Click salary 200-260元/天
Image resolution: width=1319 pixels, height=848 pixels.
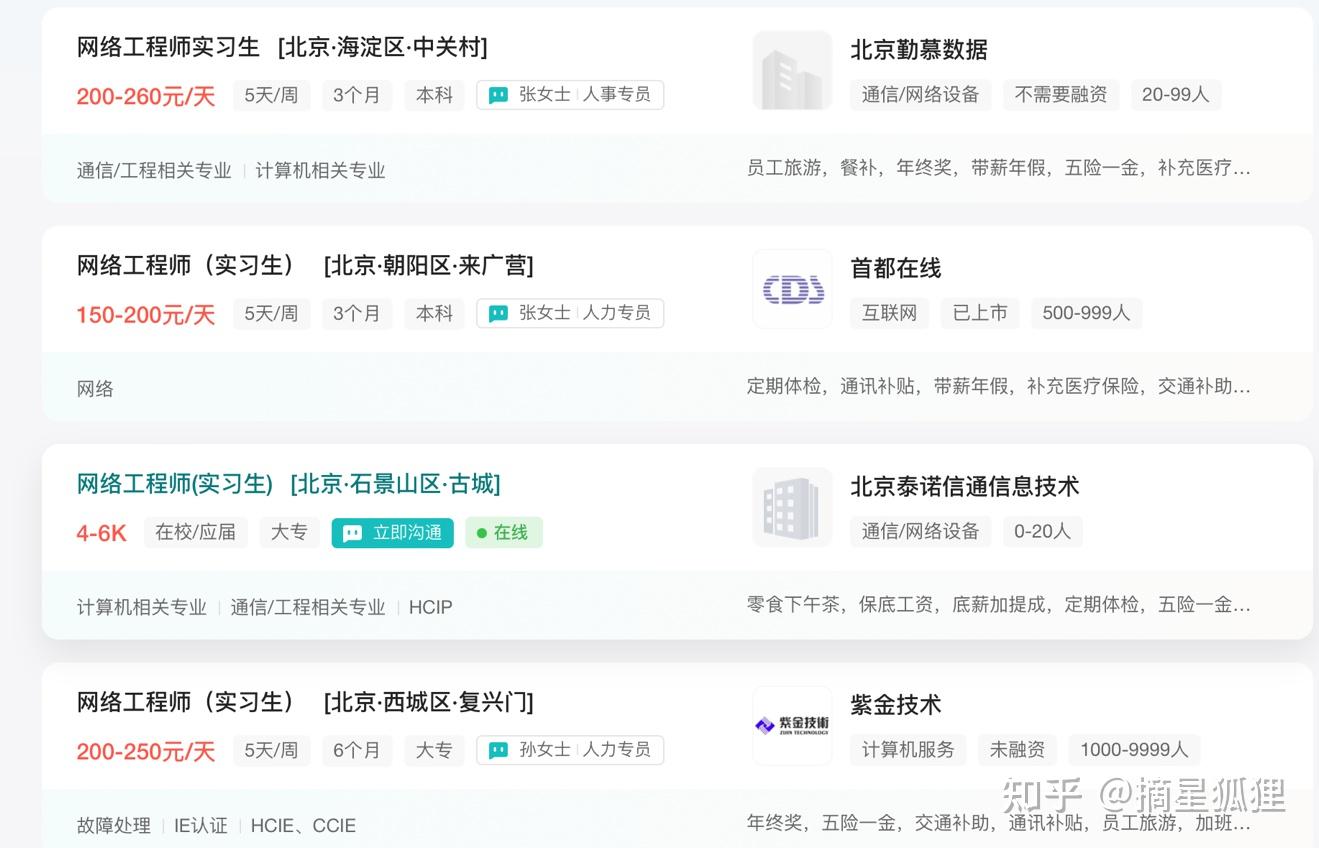click(x=146, y=97)
